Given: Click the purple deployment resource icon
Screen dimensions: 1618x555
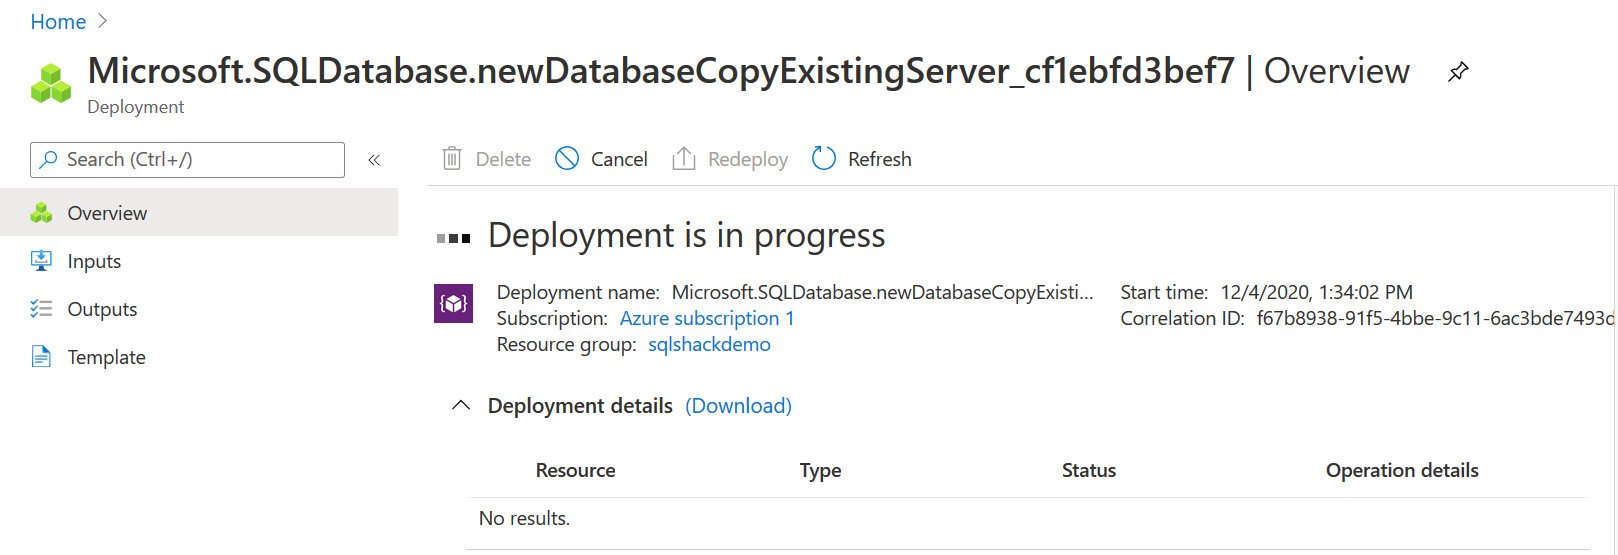Looking at the screenshot, I should [x=453, y=303].
